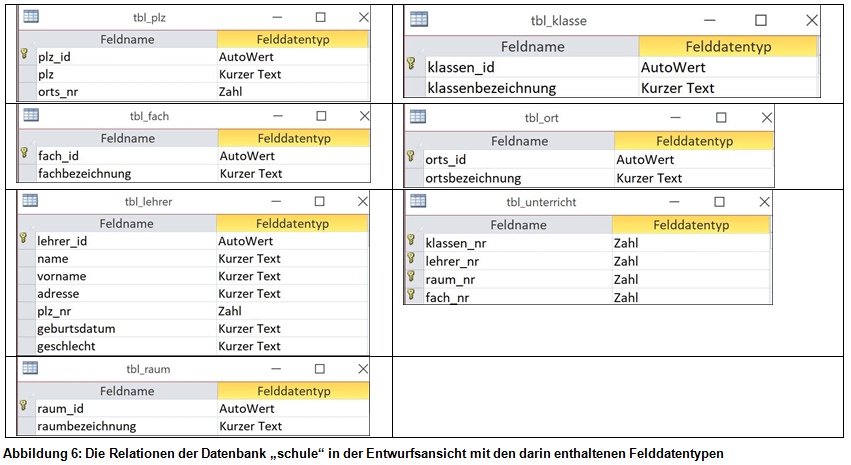Click the primary key icon beside plz_id
Viewport: 851px width, 465px height.
[24, 57]
